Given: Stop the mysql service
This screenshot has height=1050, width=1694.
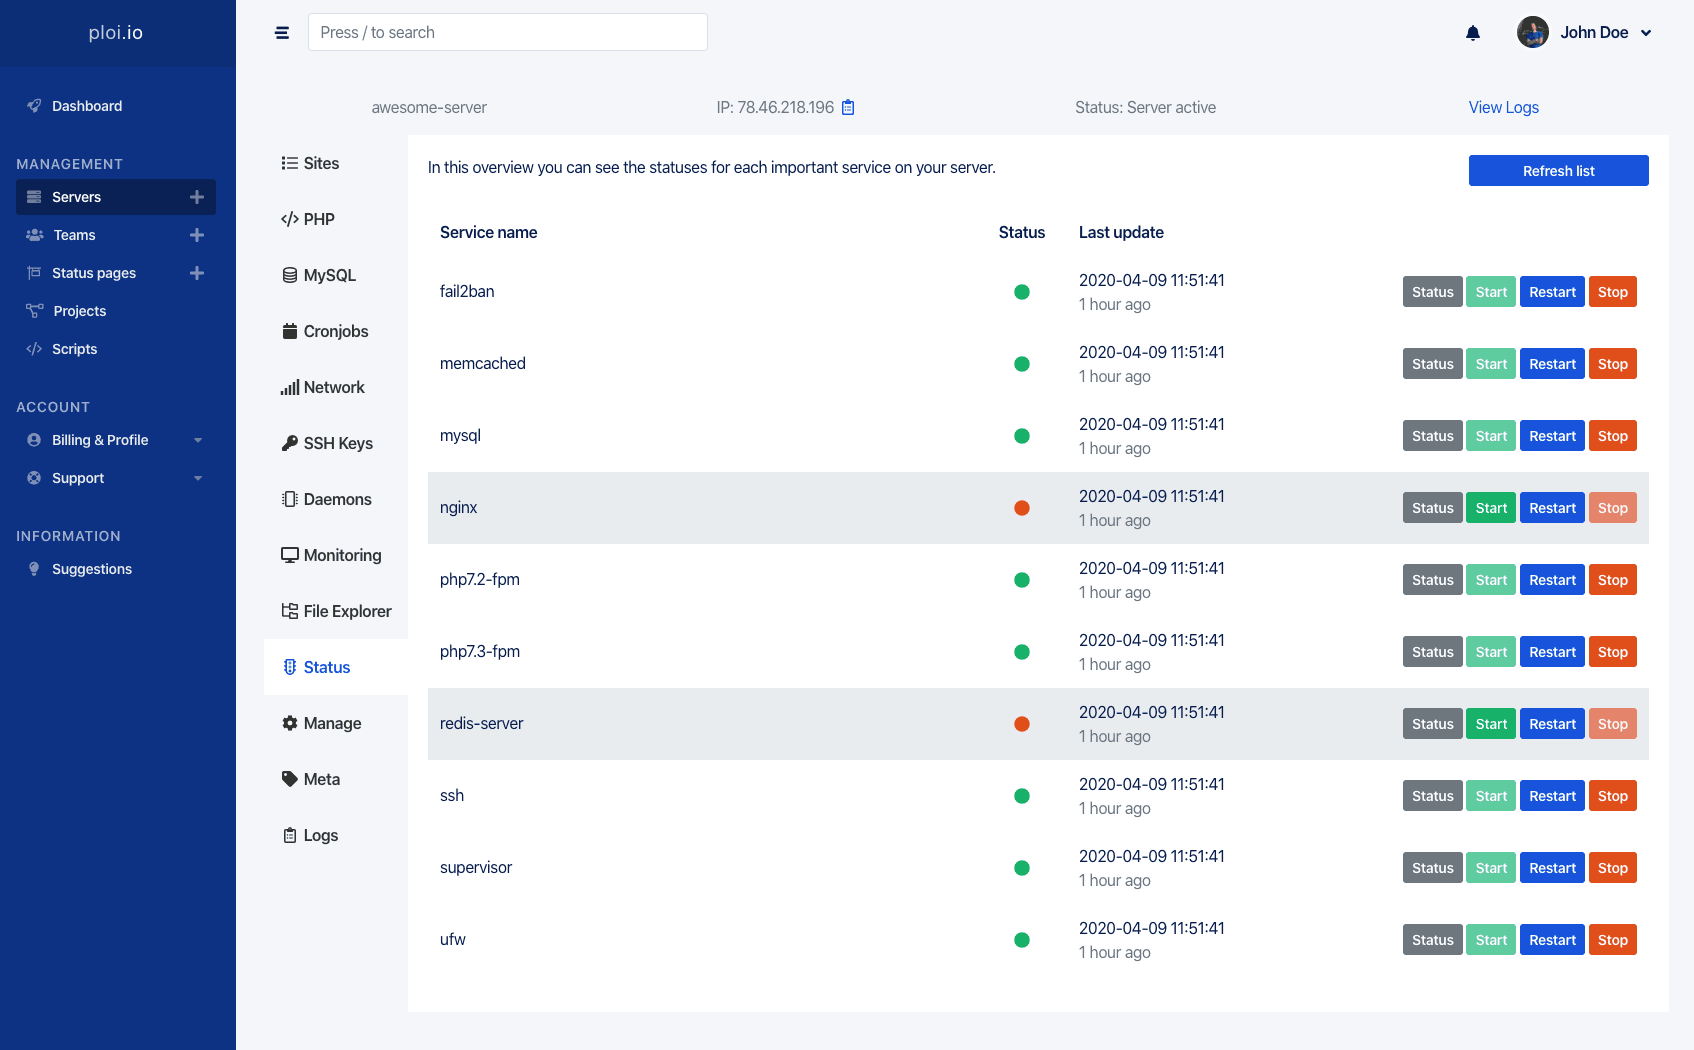Looking at the screenshot, I should coord(1612,436).
